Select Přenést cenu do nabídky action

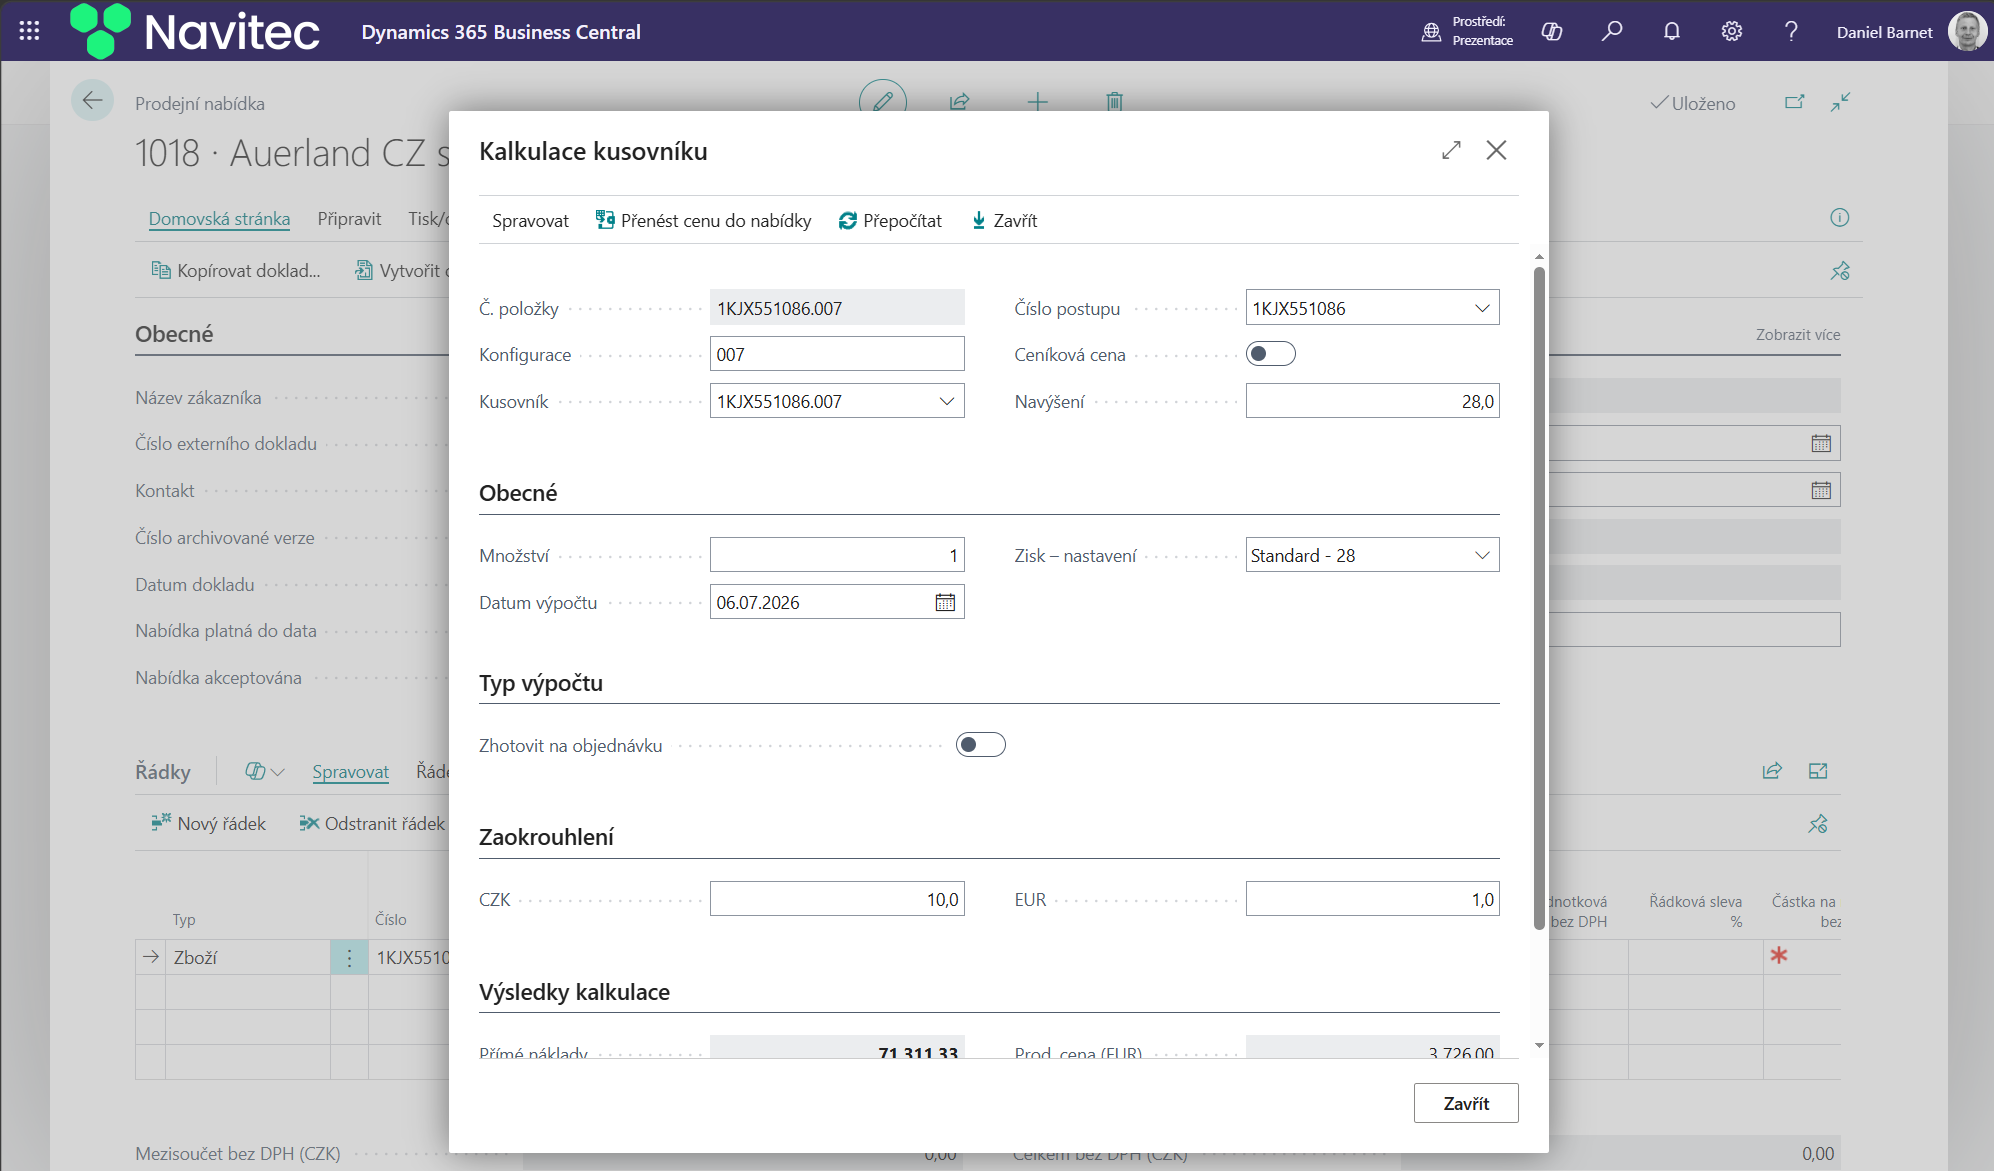[x=703, y=220]
